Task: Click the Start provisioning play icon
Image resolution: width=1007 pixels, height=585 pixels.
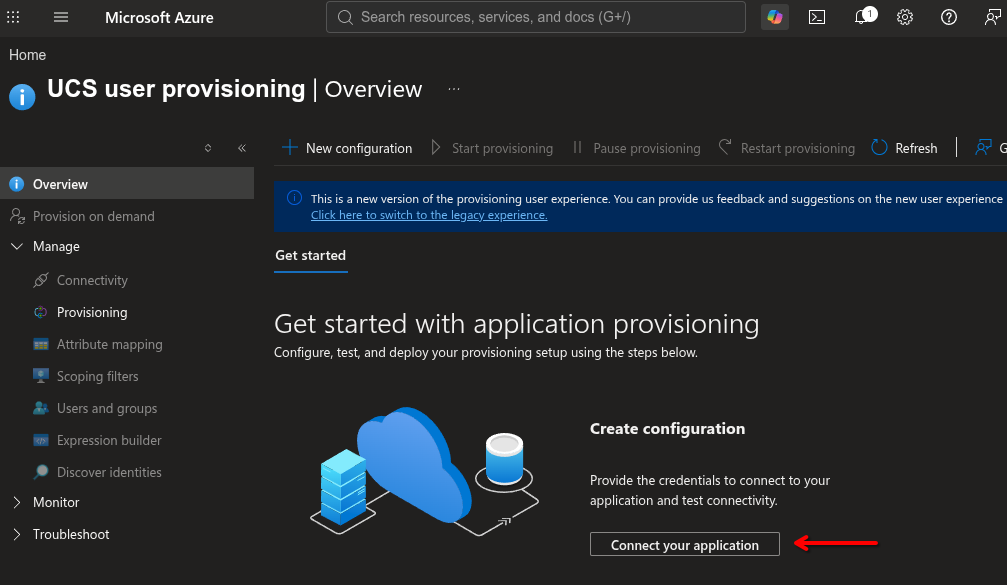Action: tap(436, 148)
